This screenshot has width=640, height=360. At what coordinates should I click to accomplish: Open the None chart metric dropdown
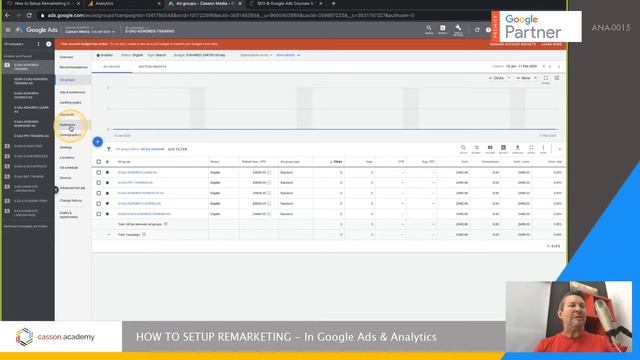(x=527, y=78)
